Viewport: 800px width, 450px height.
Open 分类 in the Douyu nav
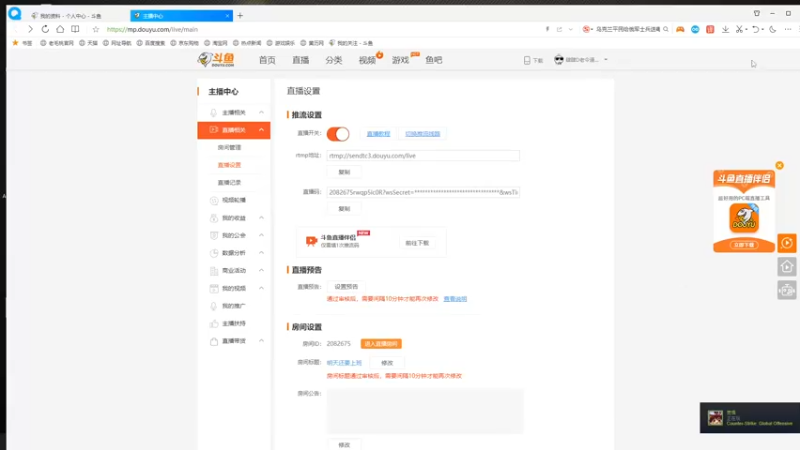334,60
